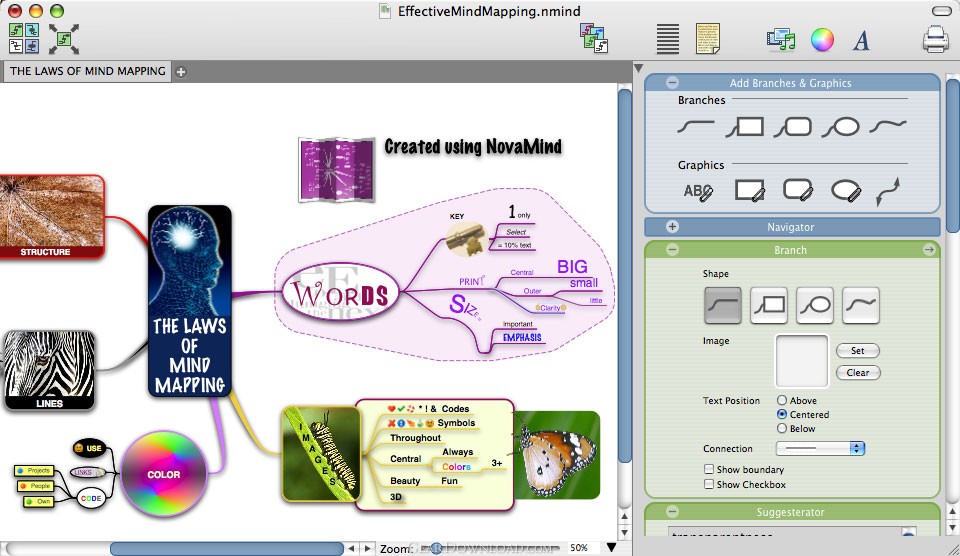Open the Connection style dropdown
The height and width of the screenshot is (556, 960).
[x=820, y=448]
